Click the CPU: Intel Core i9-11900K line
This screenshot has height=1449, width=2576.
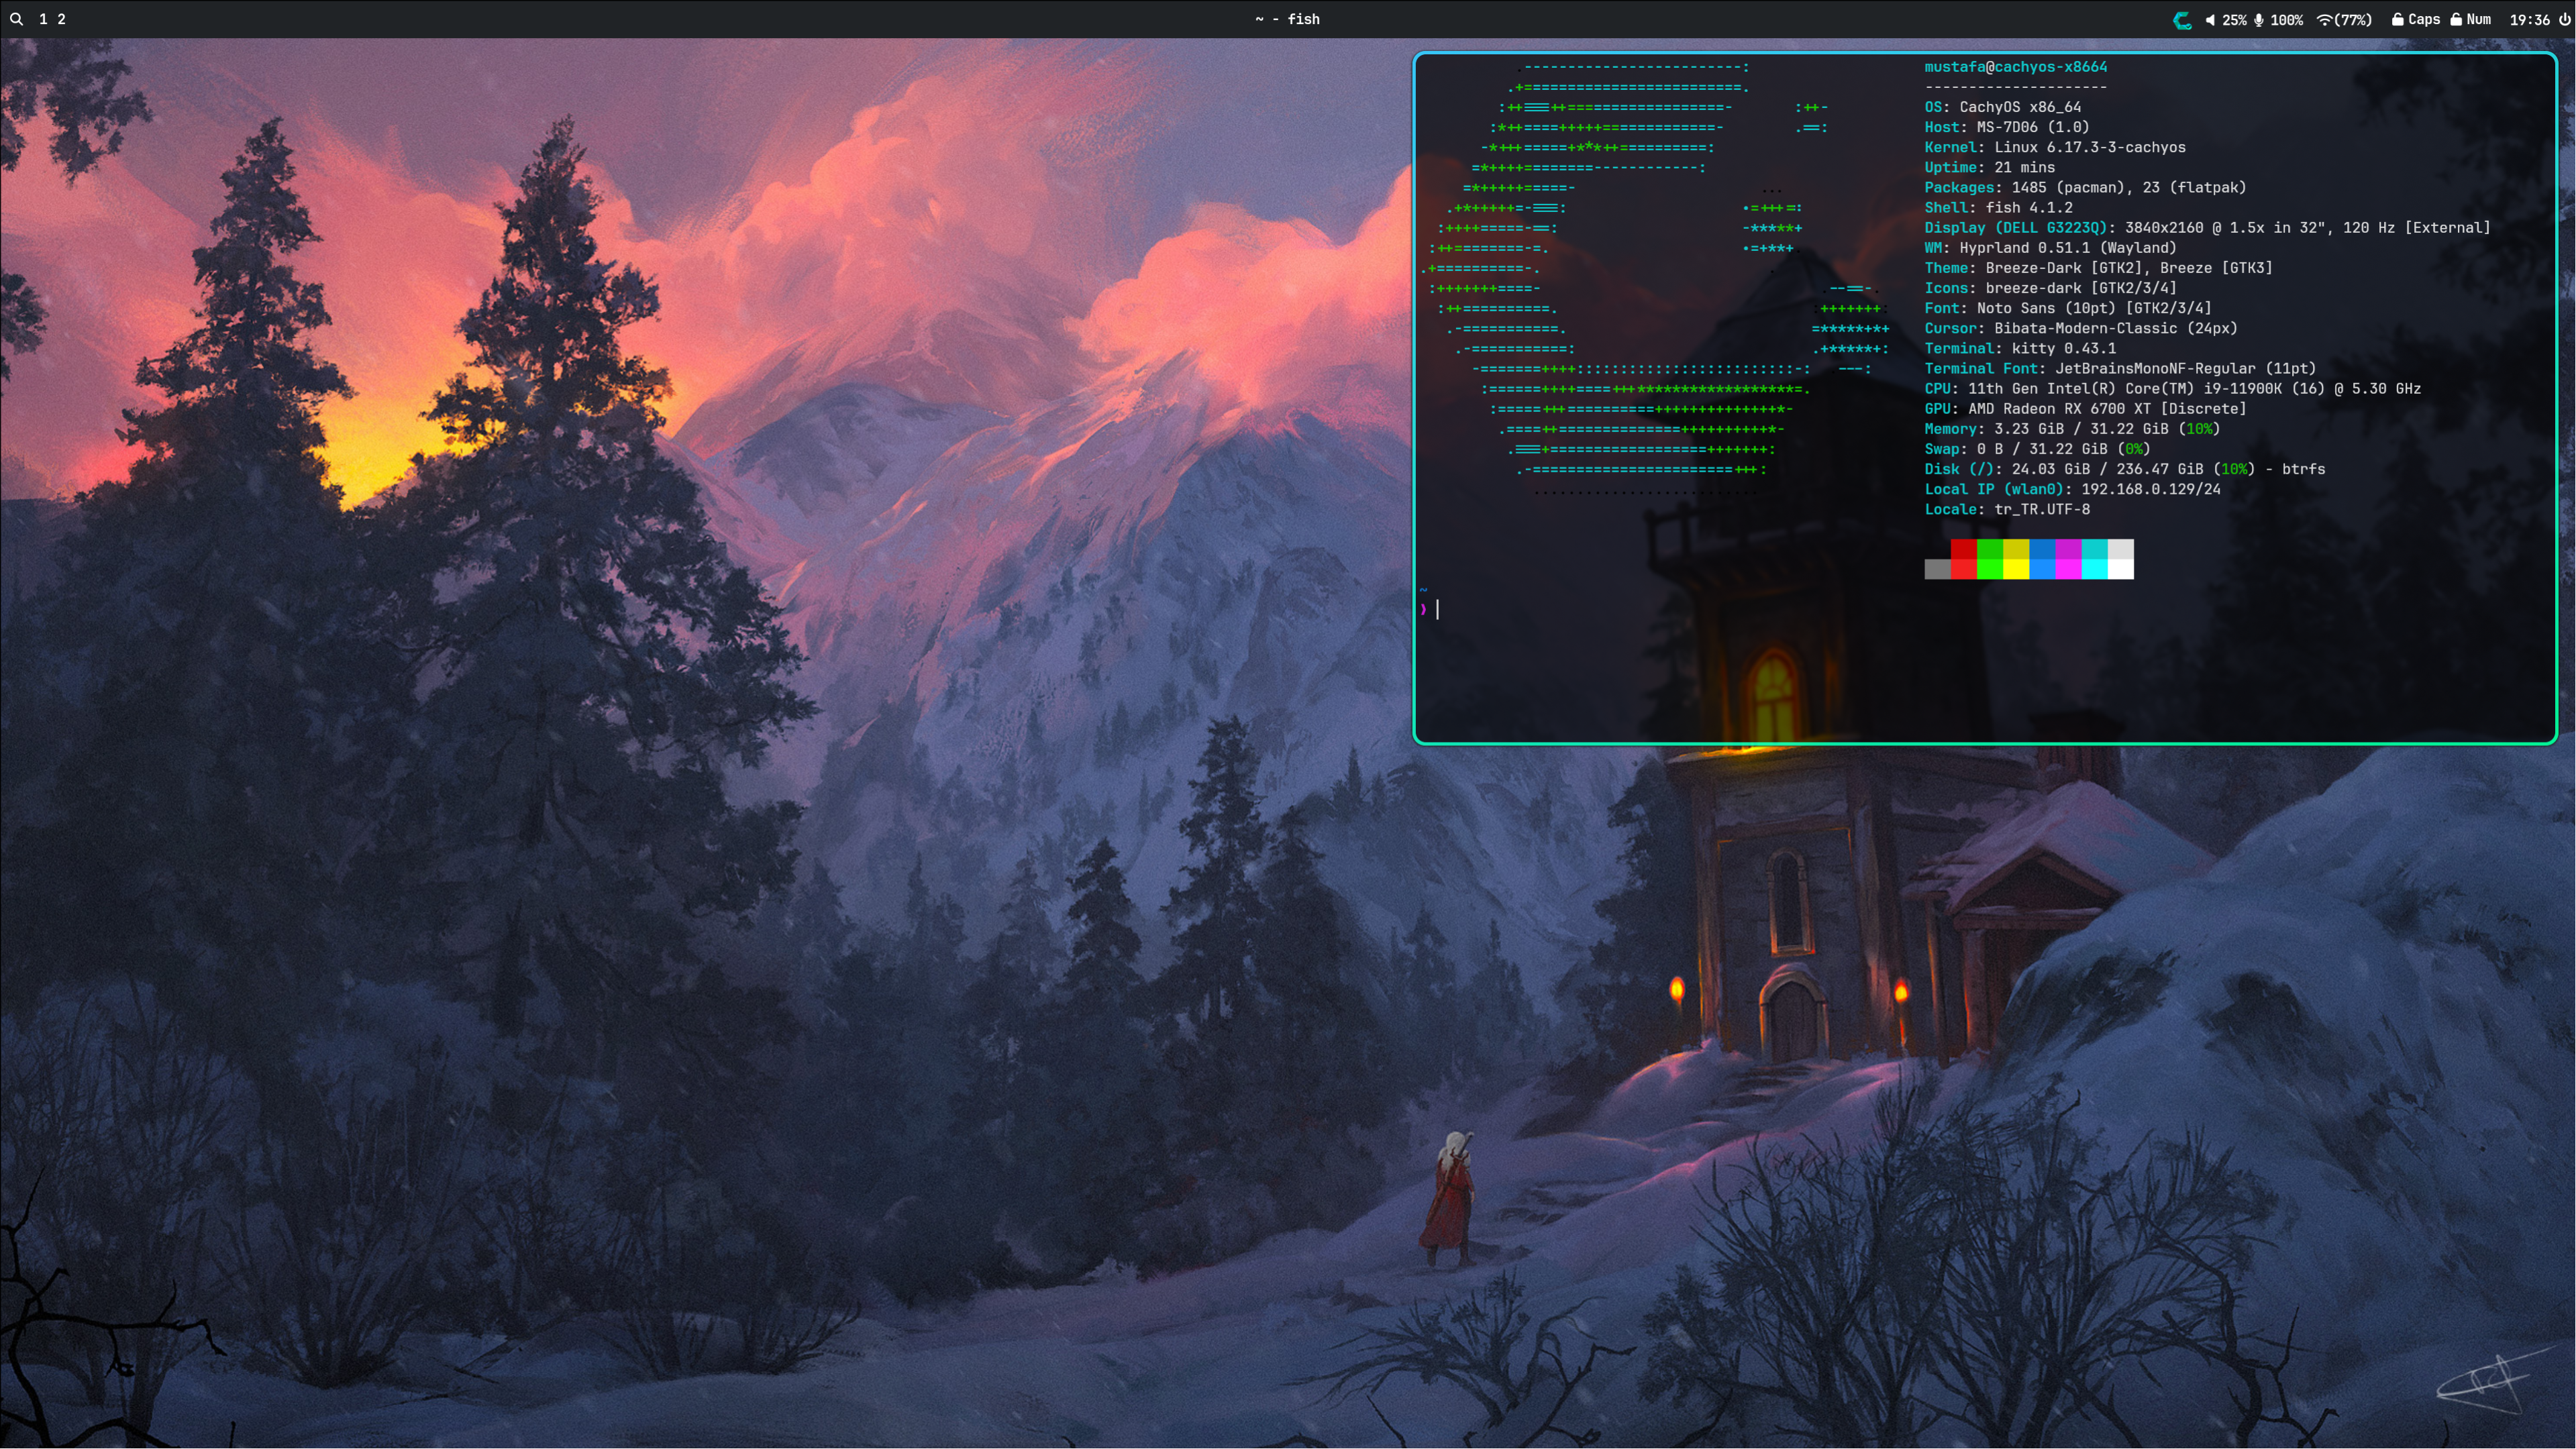click(x=2172, y=388)
